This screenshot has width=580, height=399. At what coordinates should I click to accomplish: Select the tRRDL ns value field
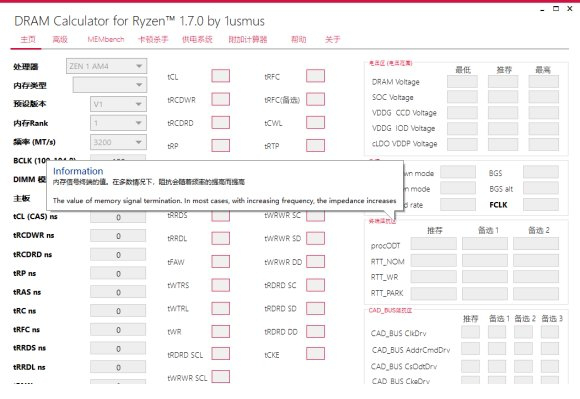[x=118, y=367]
